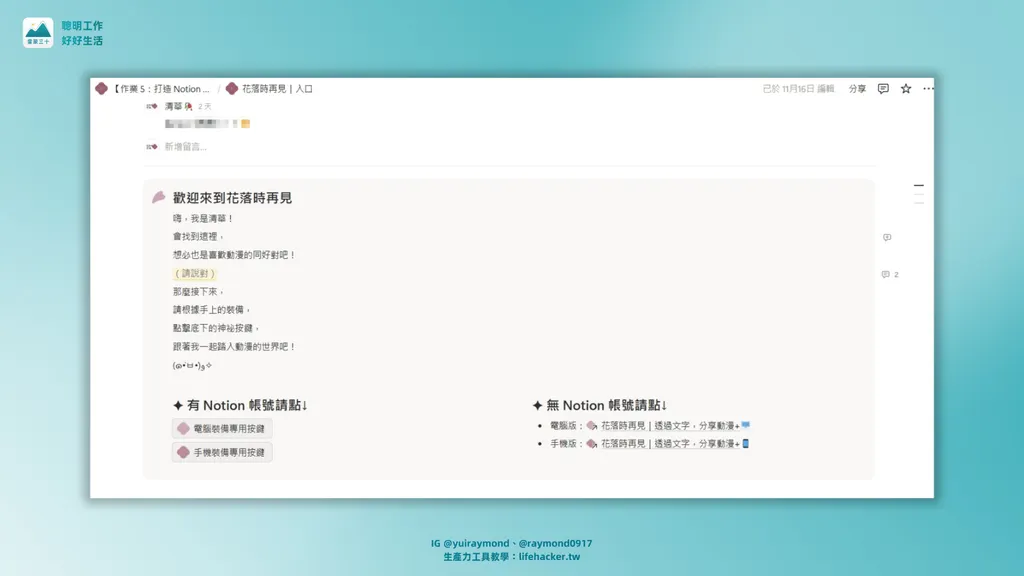Click the 歡迎來到花落時再見 heading
Screen dimensions: 1024x576
coord(232,199)
